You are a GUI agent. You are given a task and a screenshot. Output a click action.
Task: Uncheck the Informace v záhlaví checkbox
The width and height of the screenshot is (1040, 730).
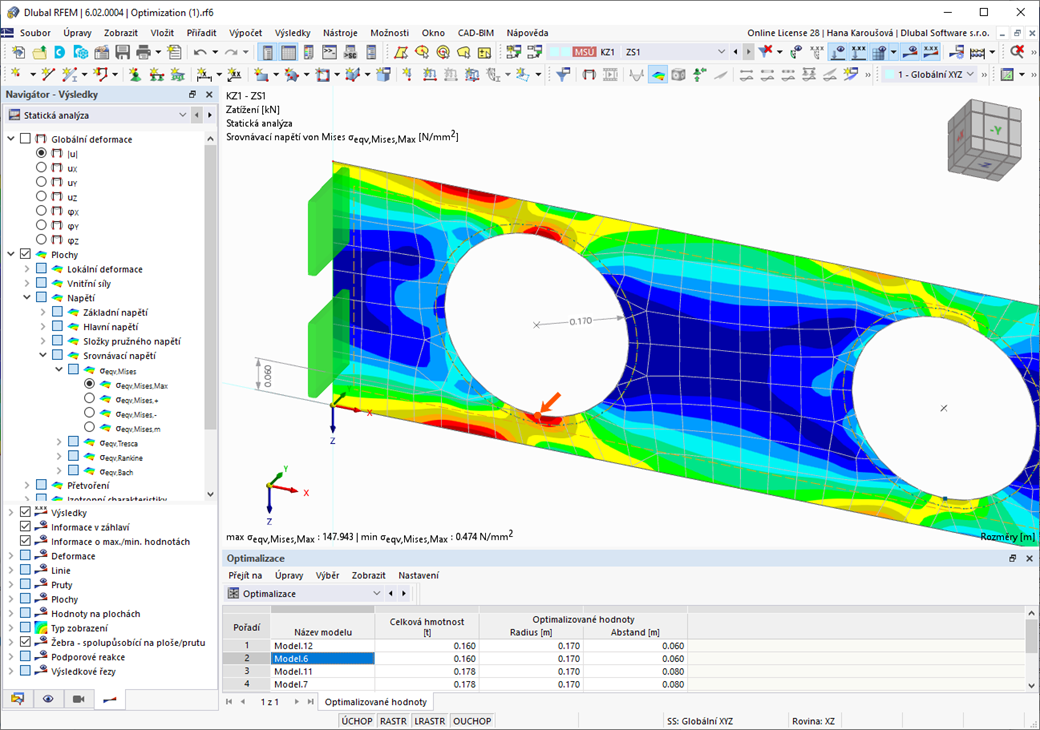pyautogui.click(x=25, y=526)
